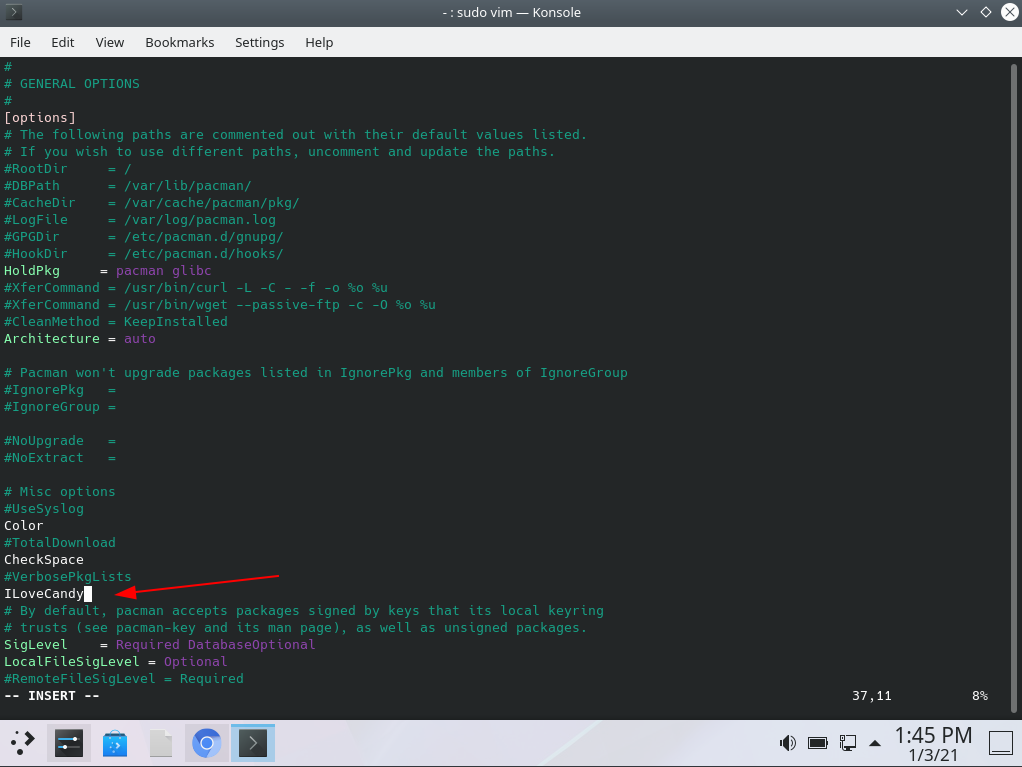Open the text editor from the taskbar
Viewport: 1022px width, 767px height.
(x=160, y=743)
